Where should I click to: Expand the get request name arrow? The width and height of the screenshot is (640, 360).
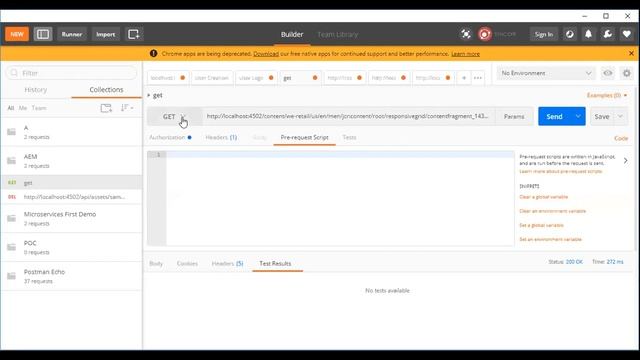pos(149,95)
